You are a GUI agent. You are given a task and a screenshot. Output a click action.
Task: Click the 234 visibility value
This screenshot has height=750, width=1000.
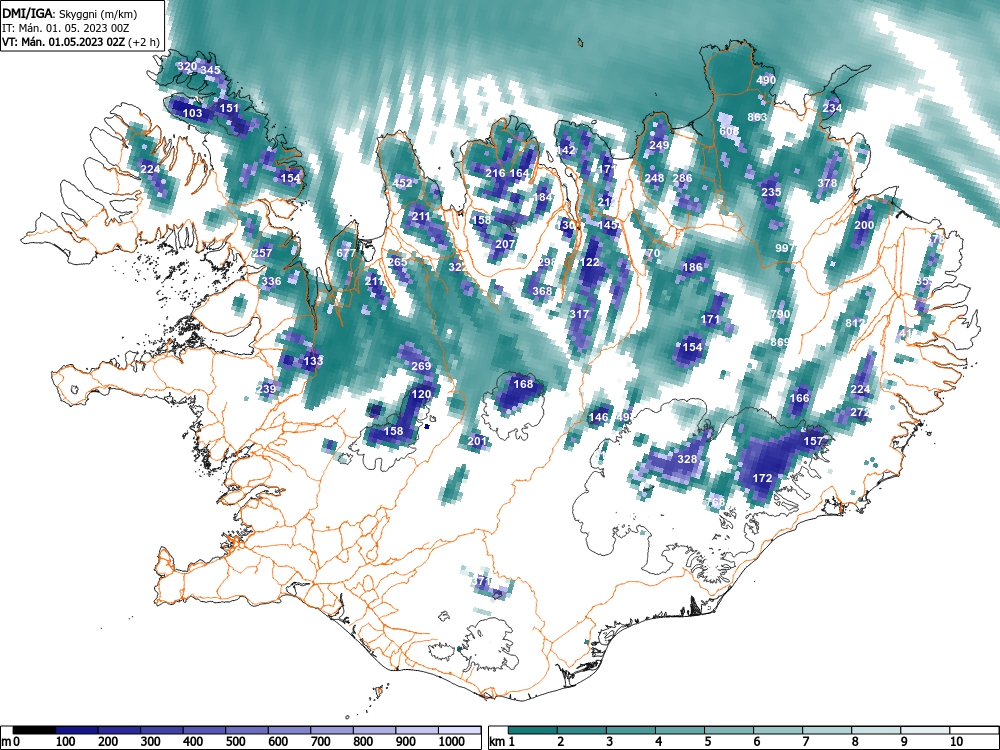(832, 108)
